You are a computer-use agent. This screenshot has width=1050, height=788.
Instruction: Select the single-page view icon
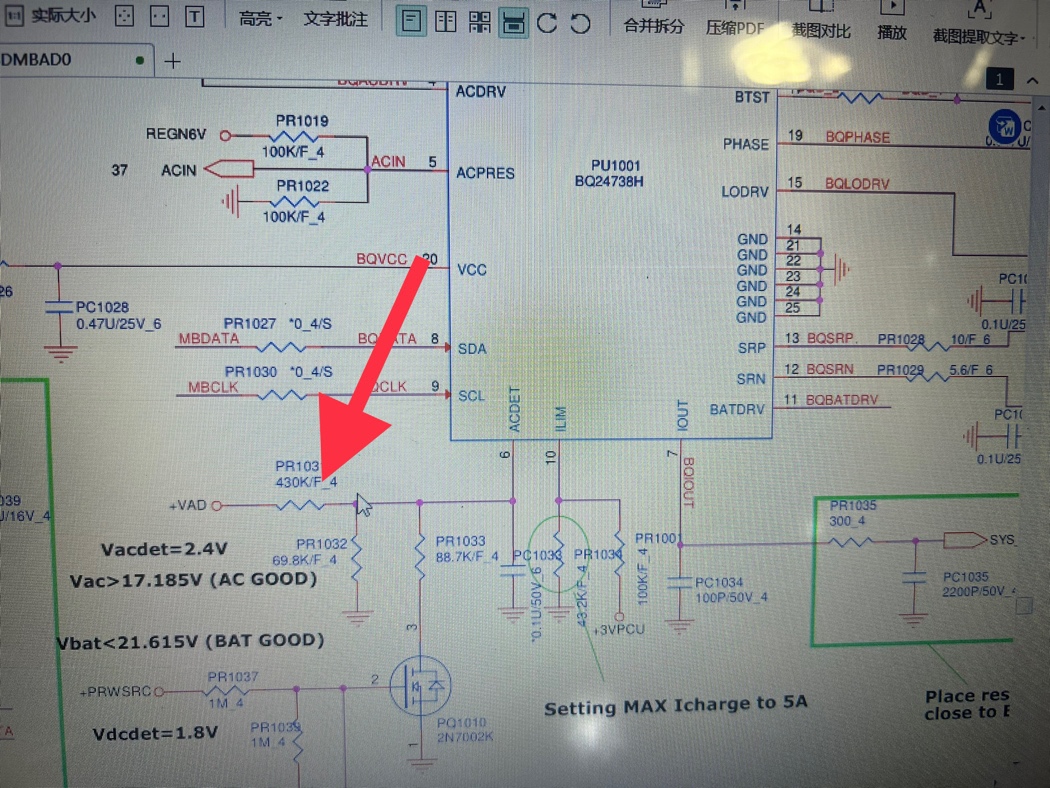[411, 21]
